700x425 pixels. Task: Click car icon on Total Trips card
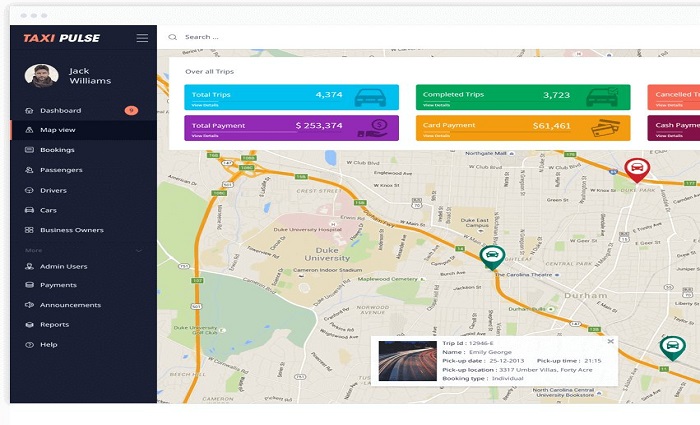370,97
